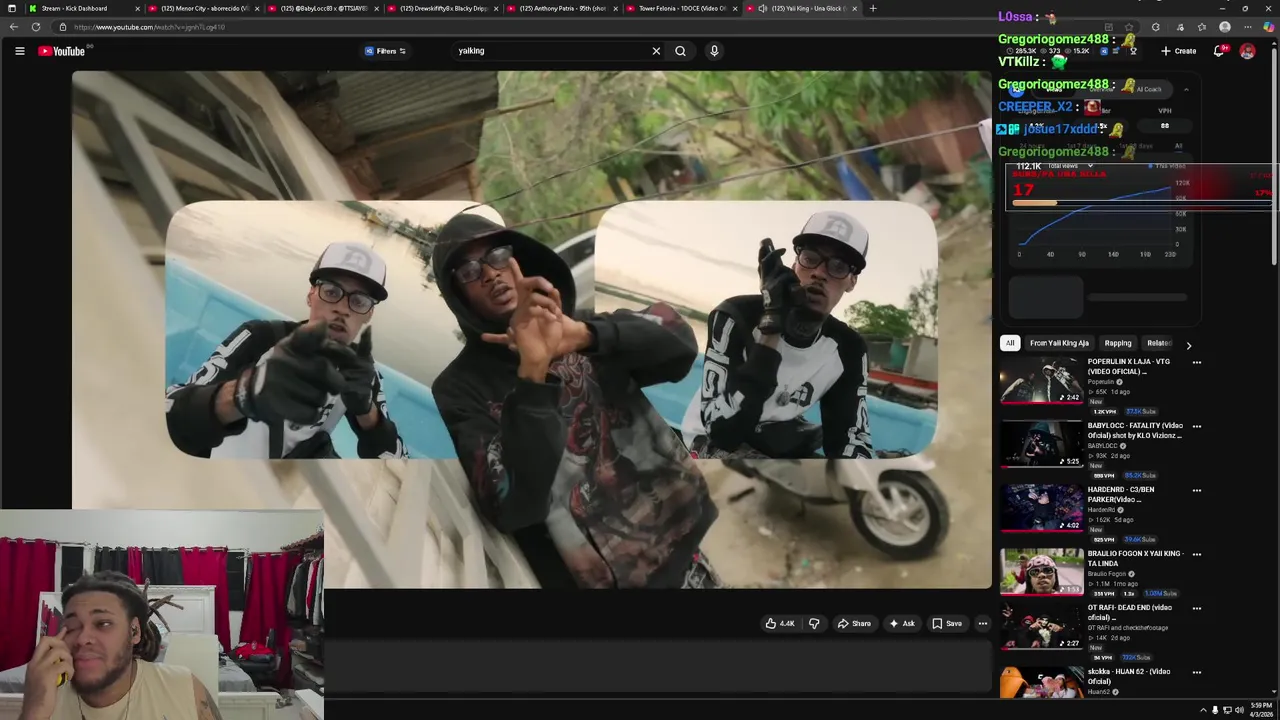The height and width of the screenshot is (720, 1280).
Task: Select the 'All' time range in stats
Action: 1178,146
